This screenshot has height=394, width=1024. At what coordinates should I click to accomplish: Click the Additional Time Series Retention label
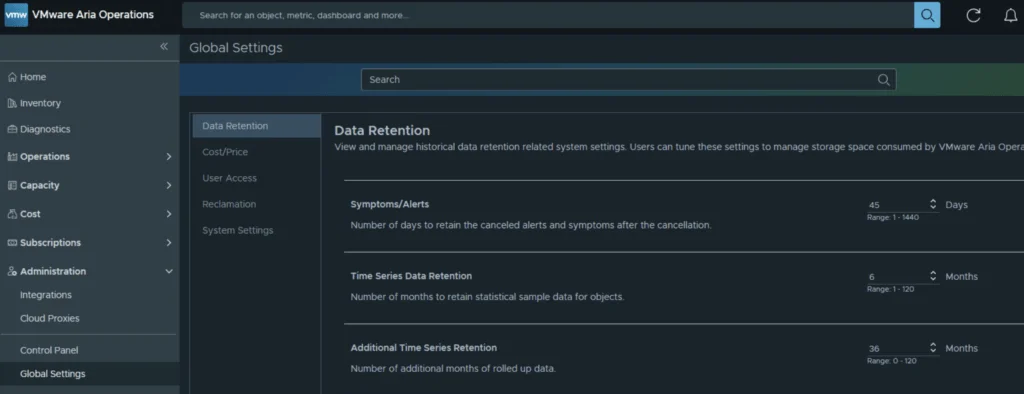[x=424, y=348]
